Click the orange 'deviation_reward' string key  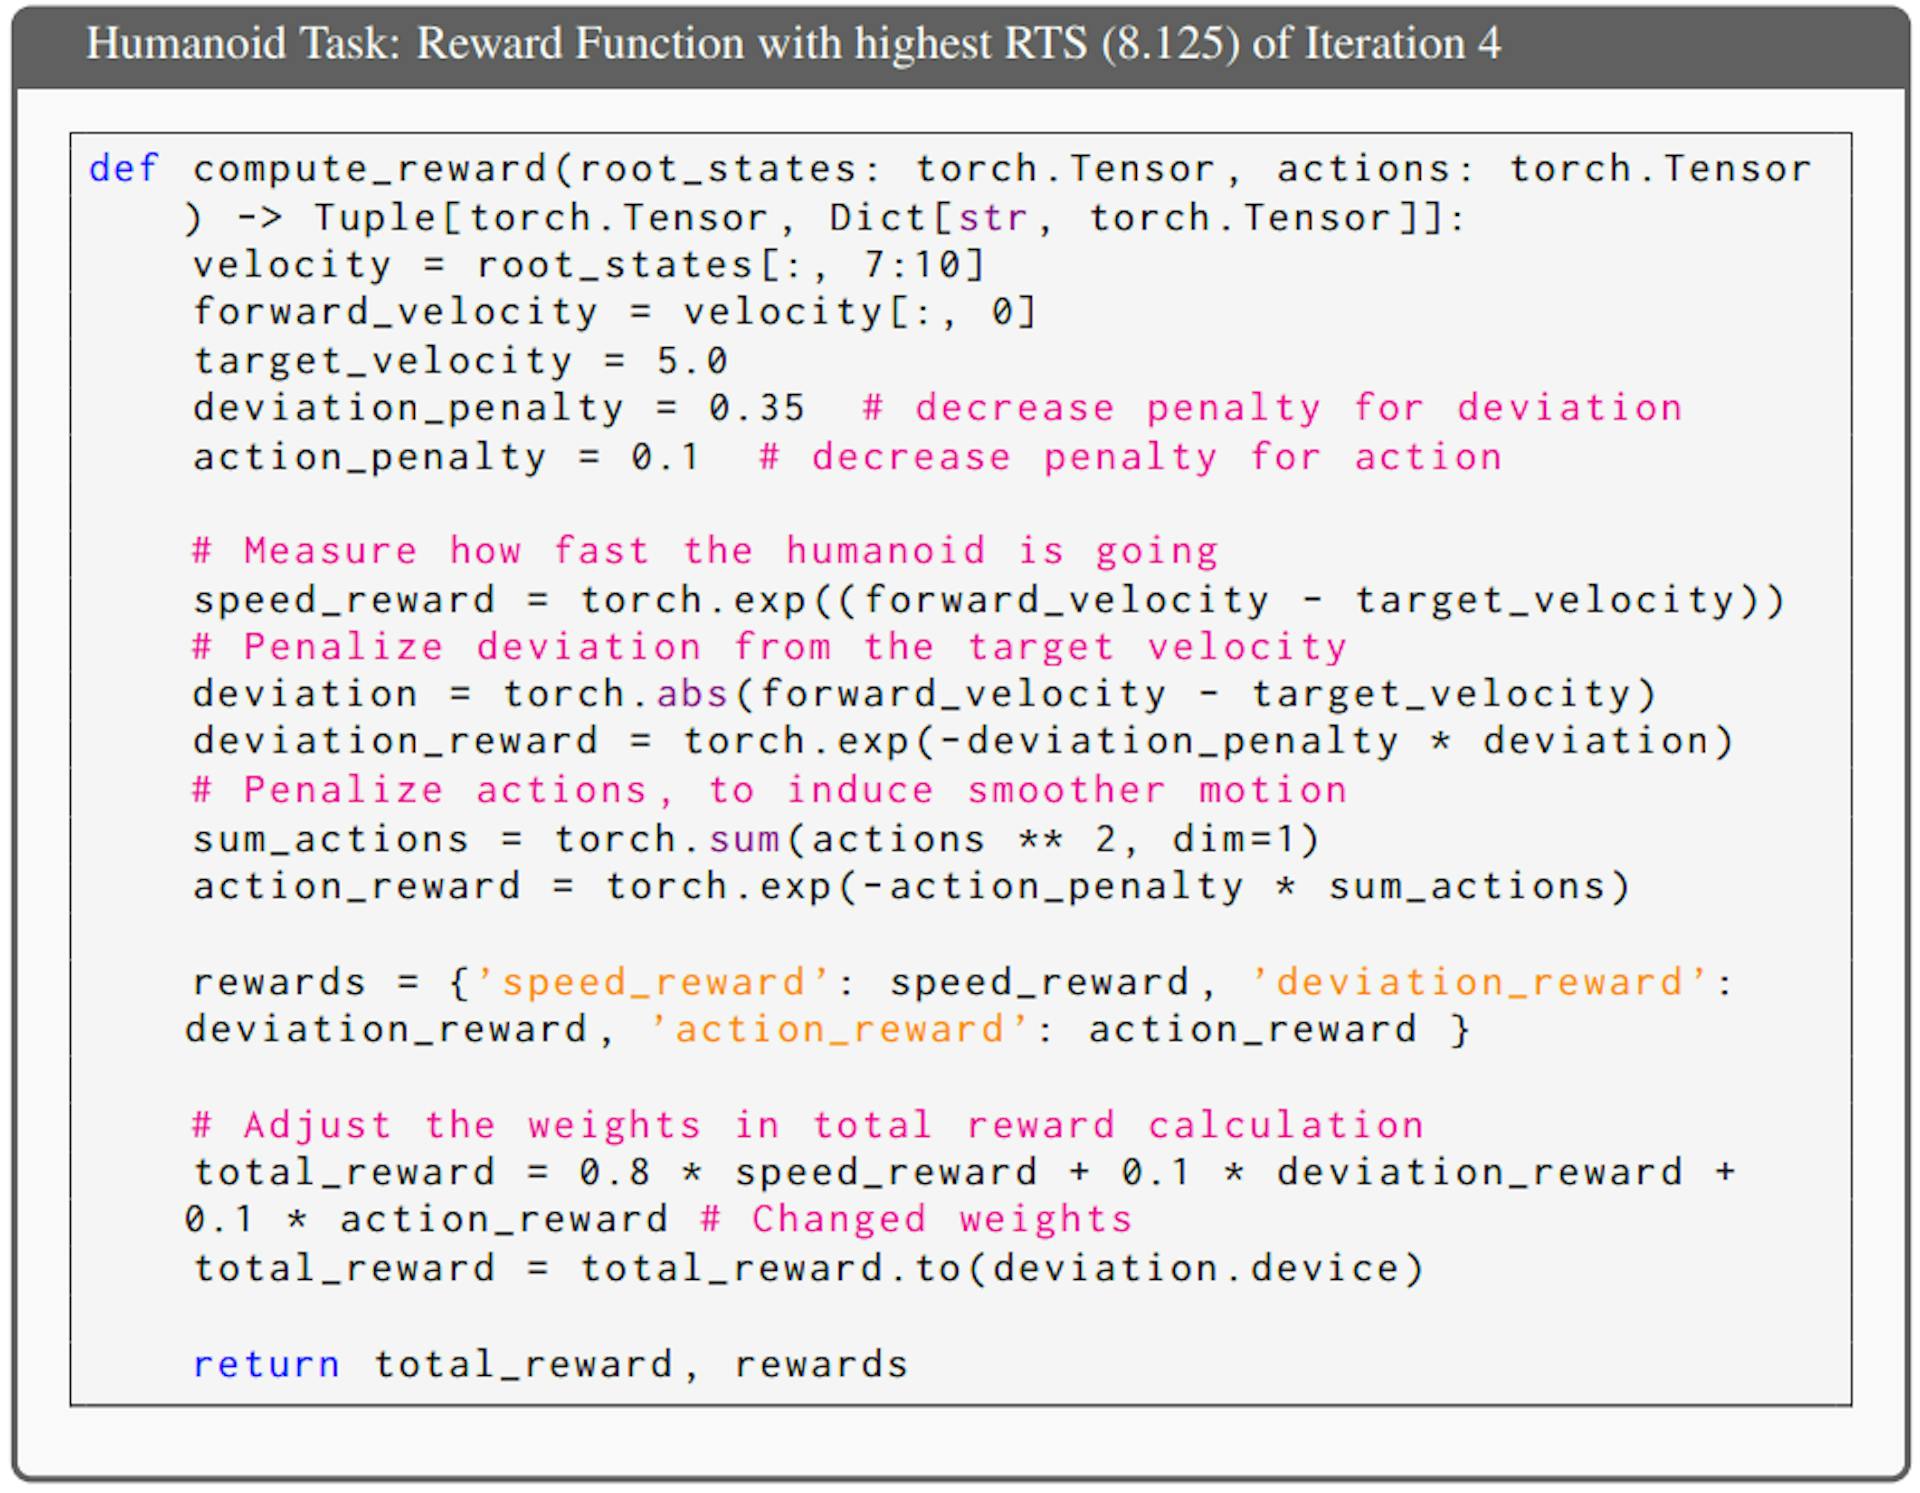coord(1478,982)
